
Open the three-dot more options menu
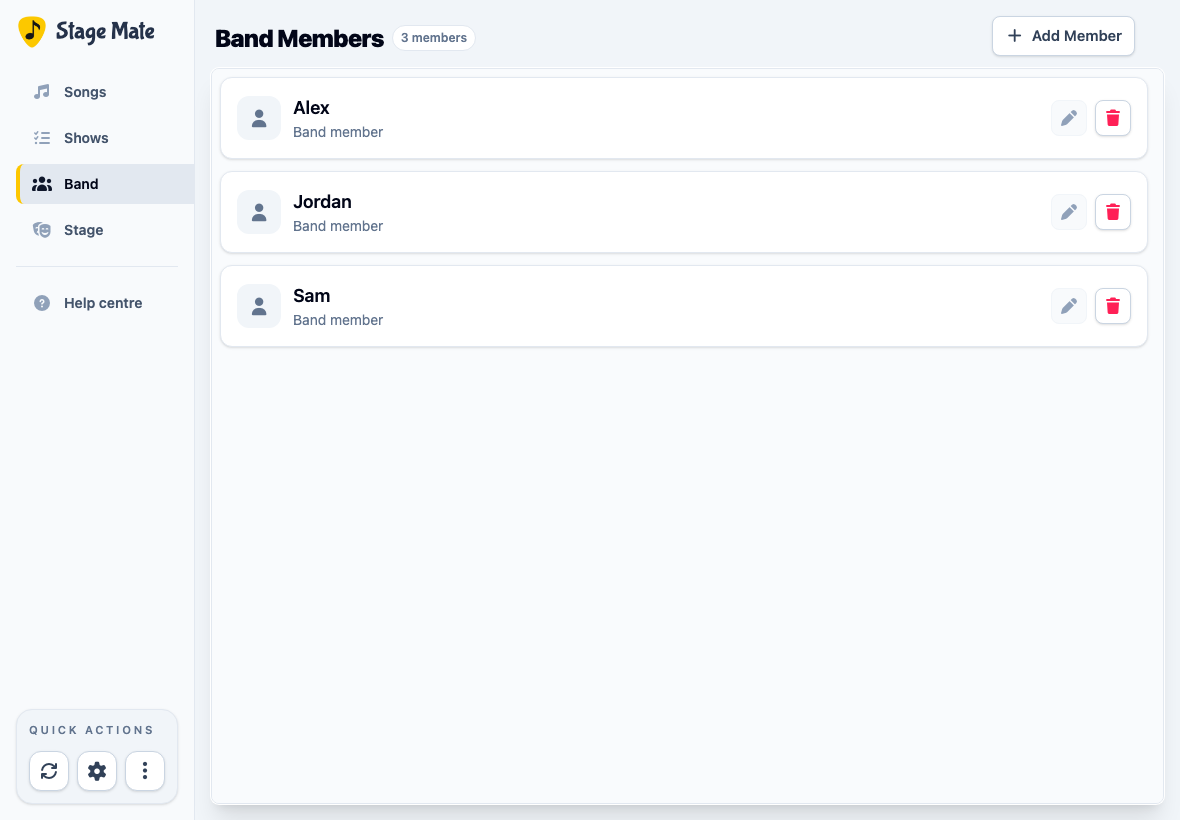click(145, 771)
